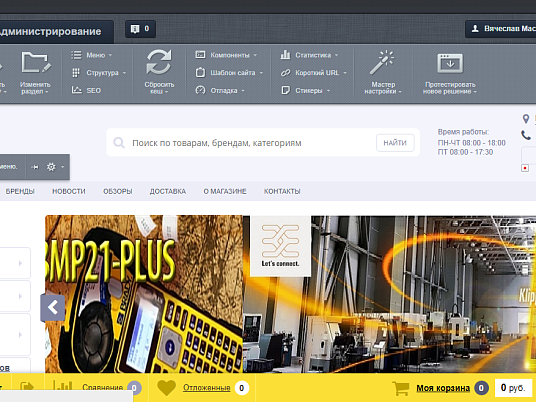Click the heart favorites icon
Screen dimensions: 536x402
pyautogui.click(x=166, y=388)
